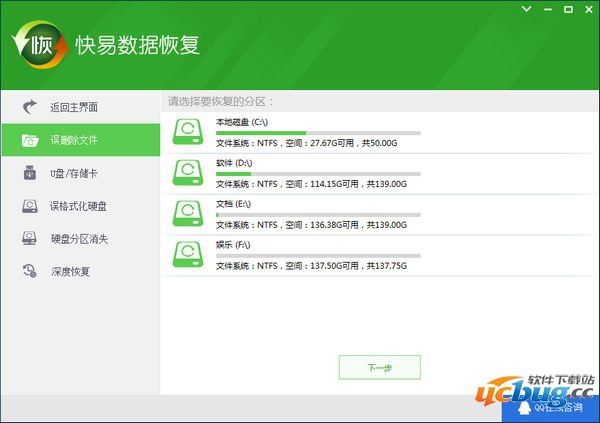Click the folder icon beside 误删除文件
This screenshot has height=423, width=600.
click(x=30, y=140)
